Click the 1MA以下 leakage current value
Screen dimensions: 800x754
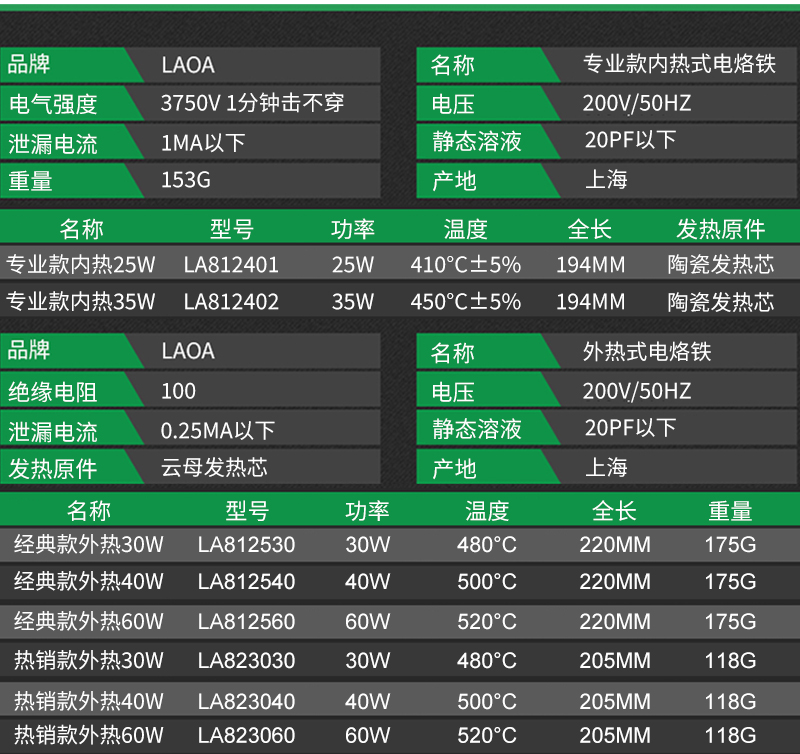203,143
